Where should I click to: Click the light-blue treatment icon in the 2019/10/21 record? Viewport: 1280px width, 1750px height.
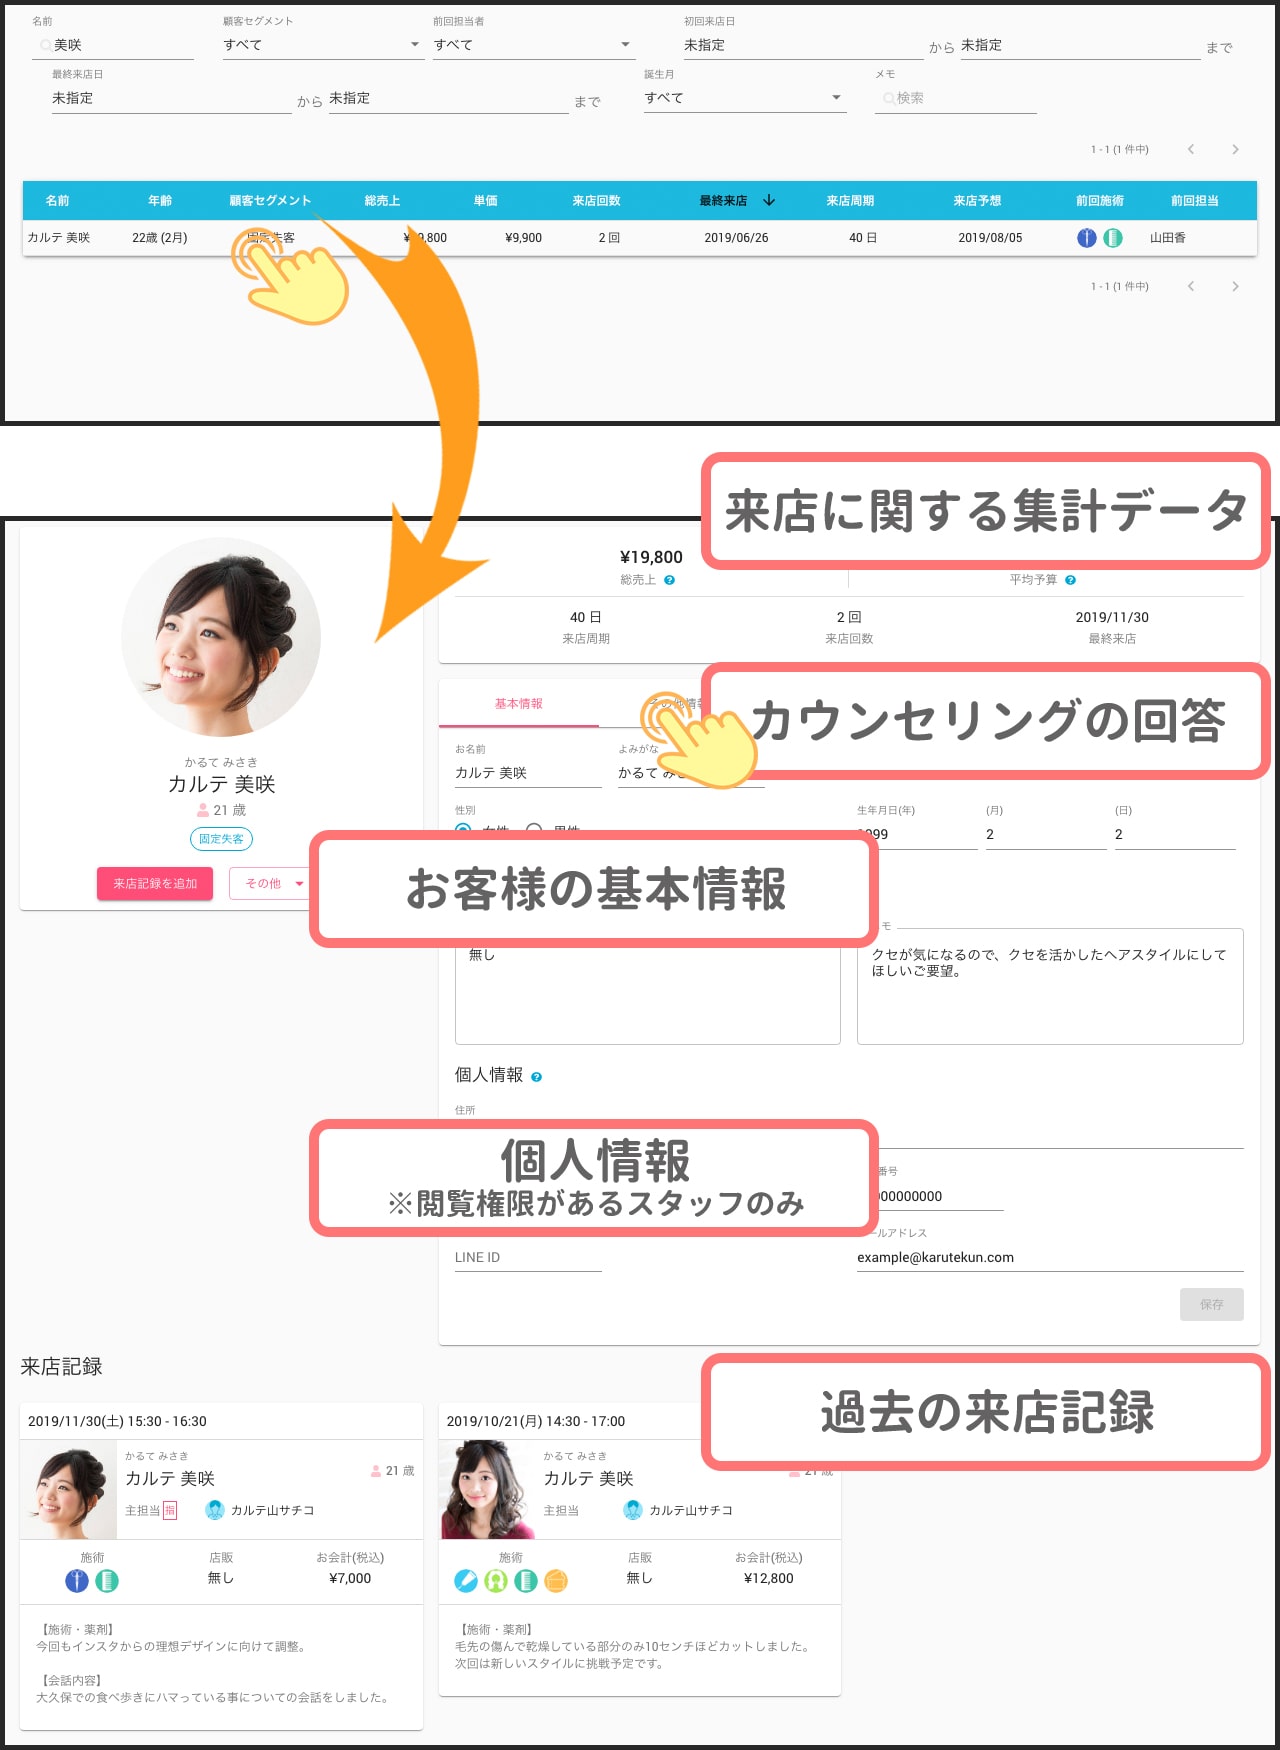(x=466, y=1581)
